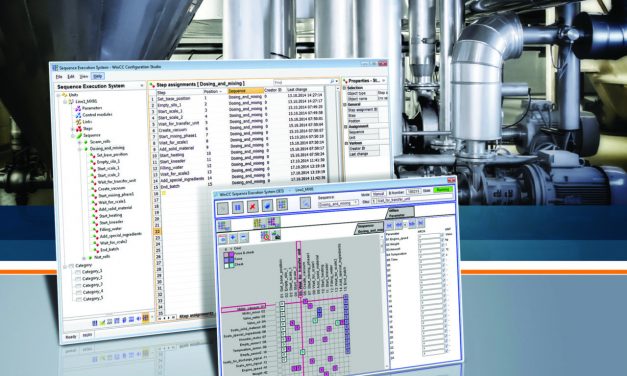Image resolution: width=627 pixels, height=376 pixels.
Task: Click the Step name field
Action: click(415, 199)
